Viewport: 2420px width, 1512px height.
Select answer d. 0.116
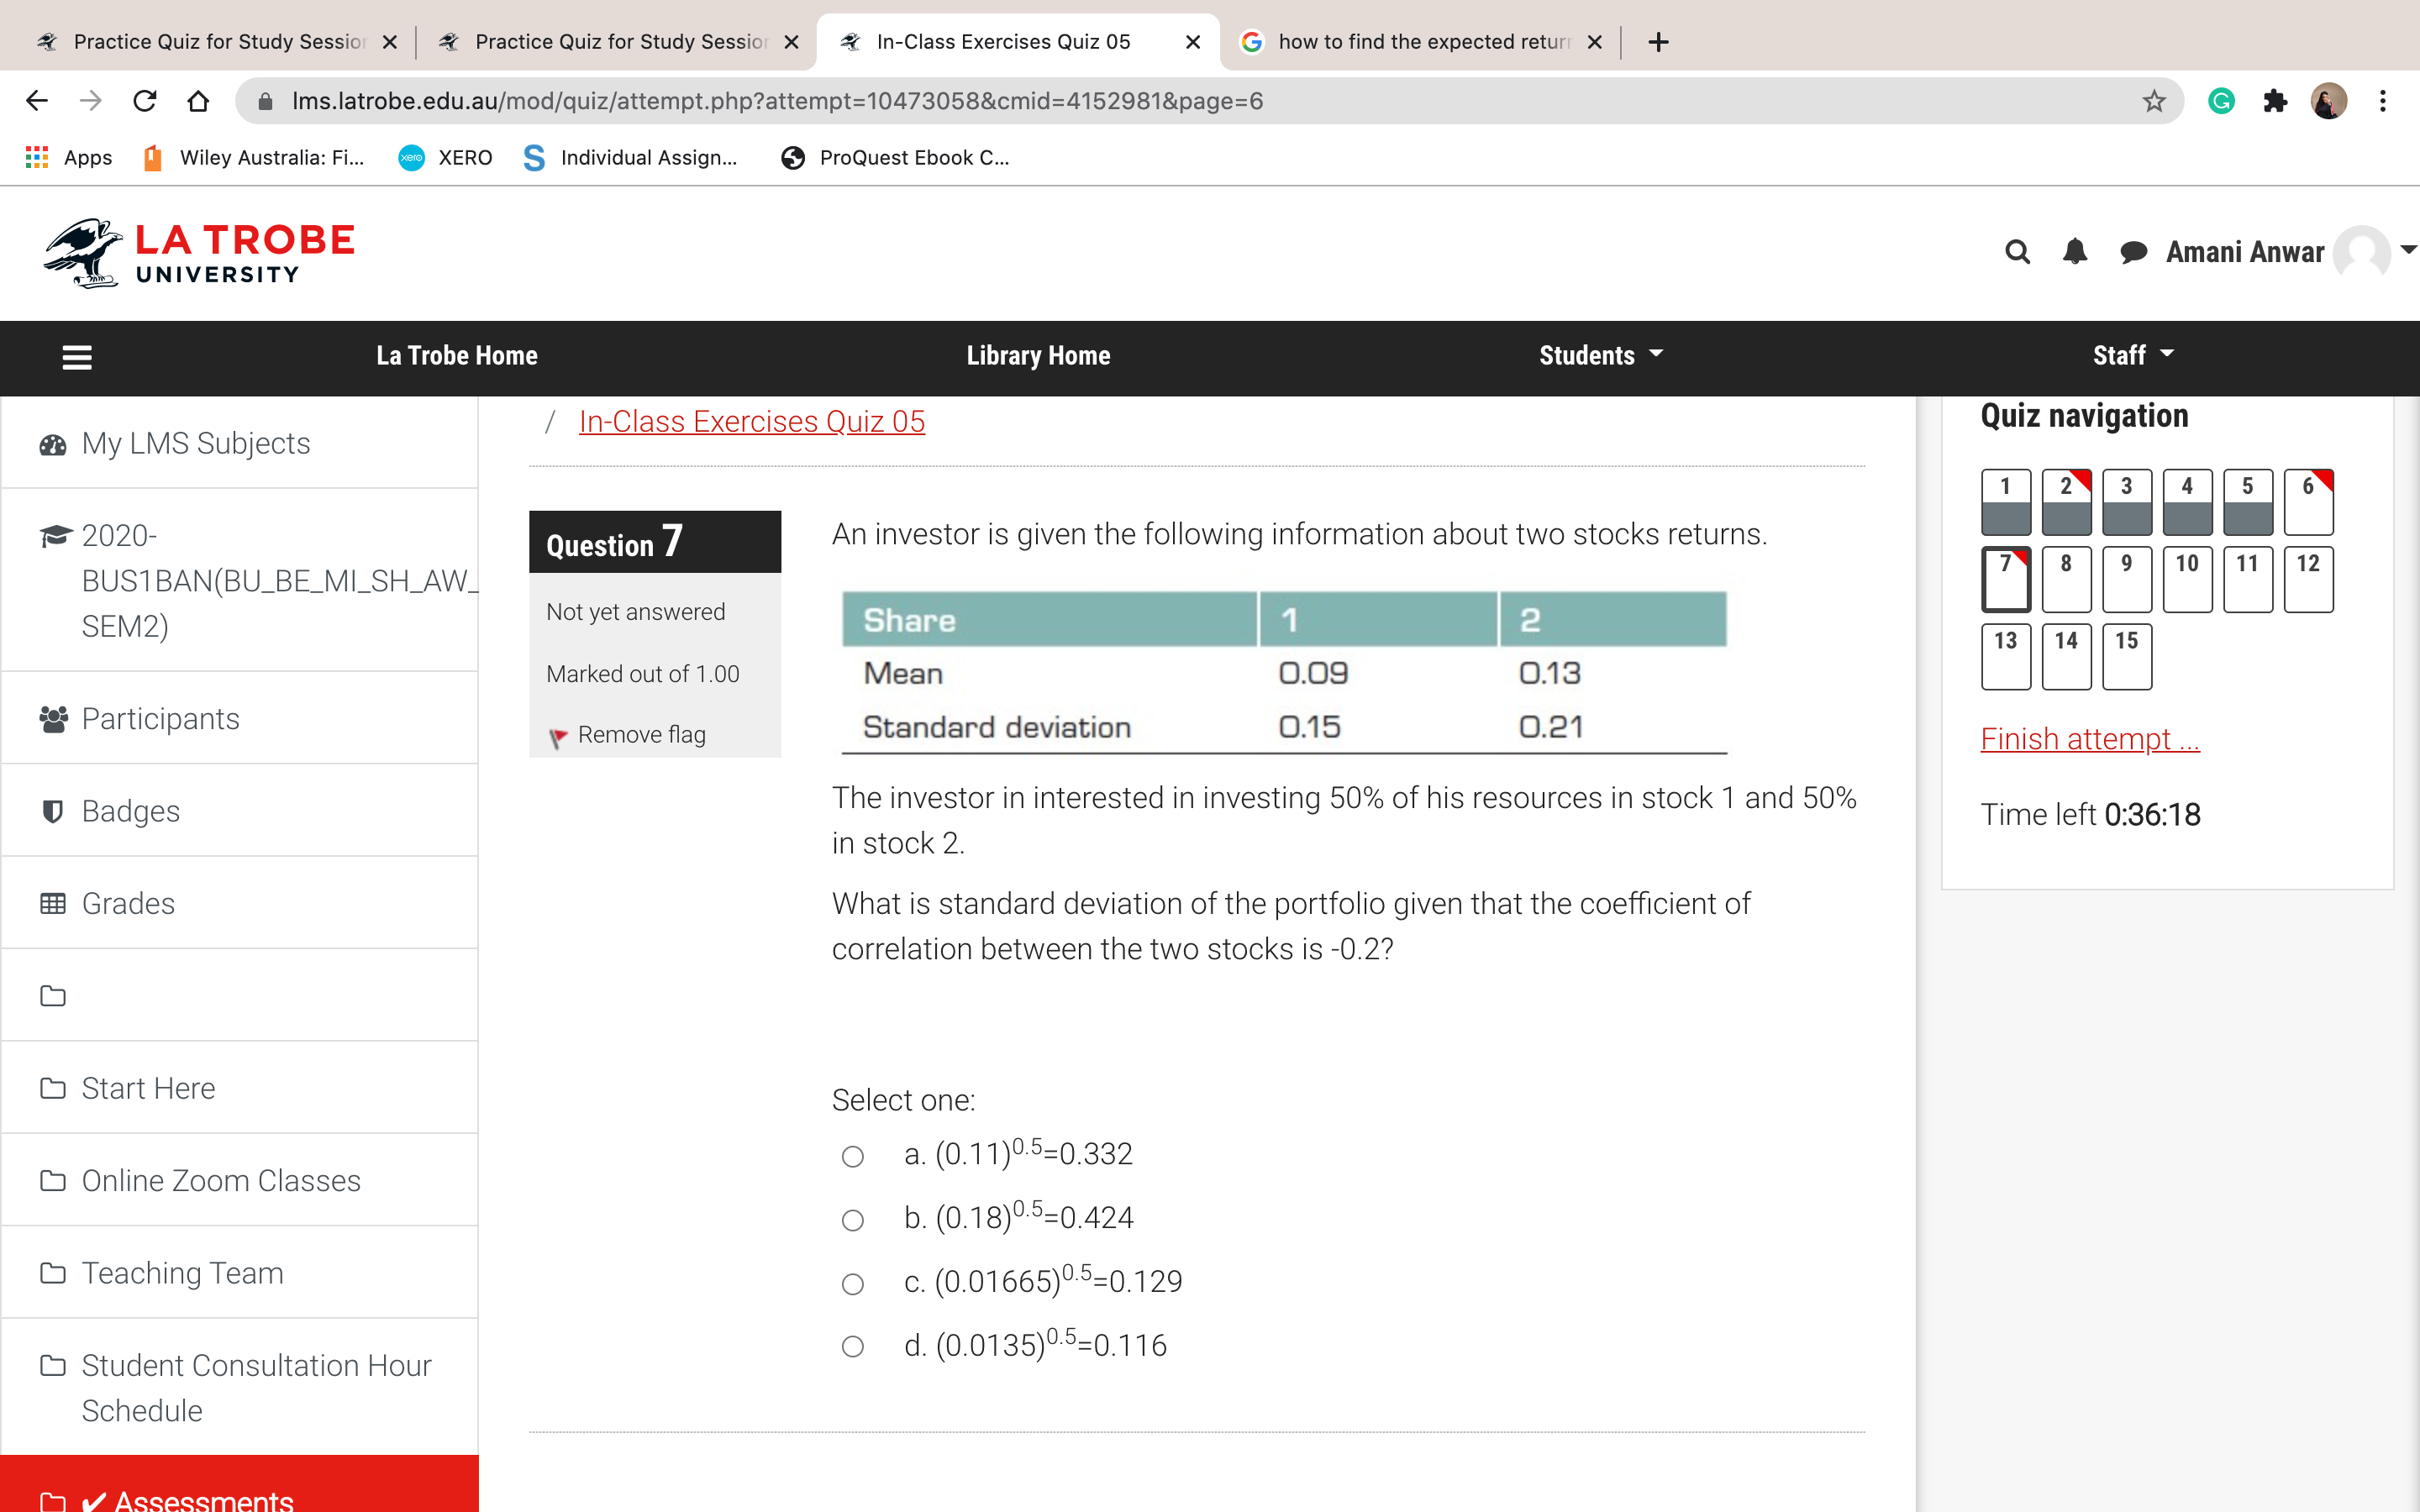(x=852, y=1347)
